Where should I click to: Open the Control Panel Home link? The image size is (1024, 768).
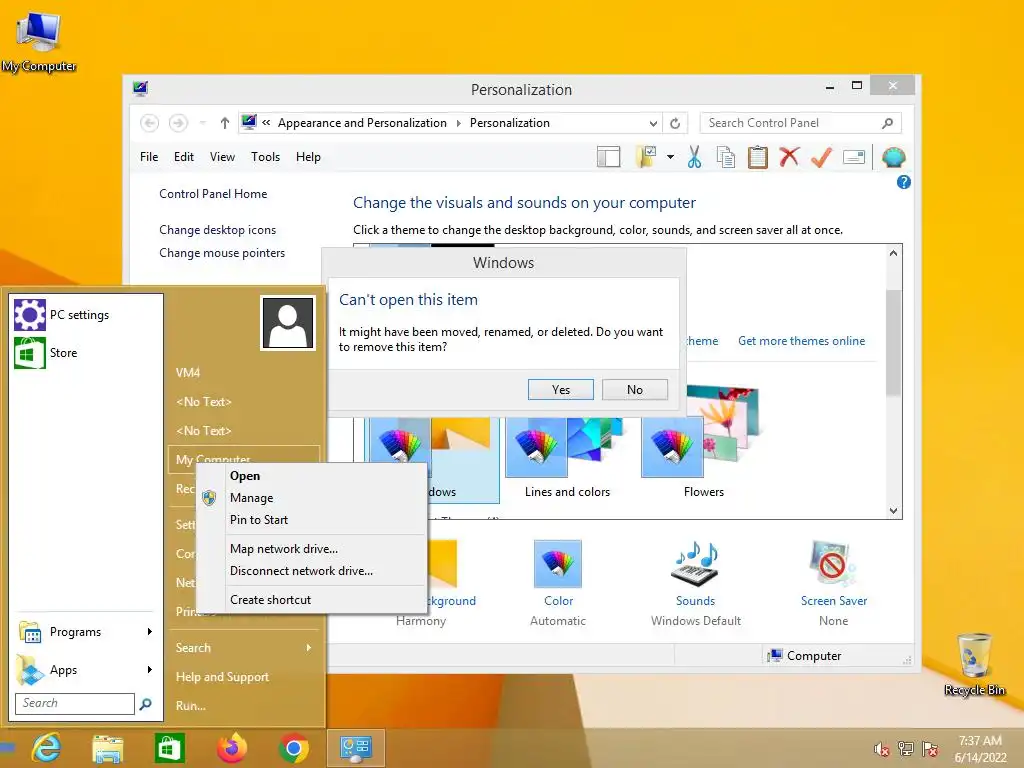[213, 194]
